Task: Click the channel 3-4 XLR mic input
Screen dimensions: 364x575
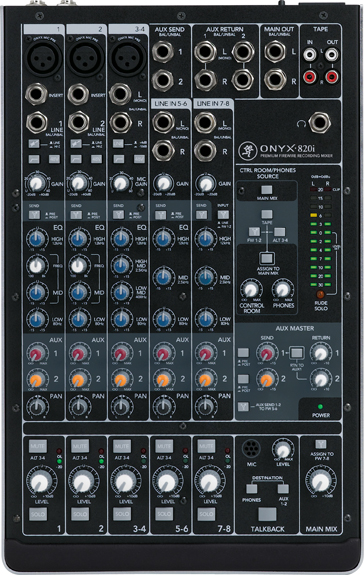Action: pyautogui.click(x=128, y=57)
